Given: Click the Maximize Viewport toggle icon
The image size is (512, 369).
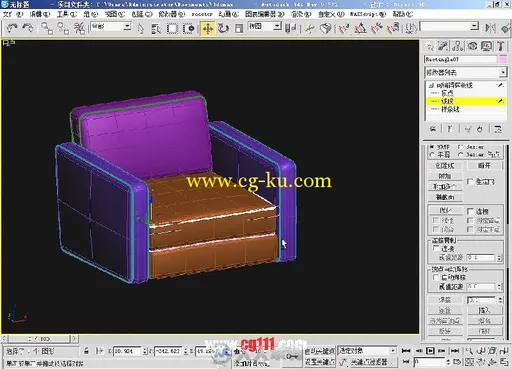Looking at the screenshot, I should (504, 362).
